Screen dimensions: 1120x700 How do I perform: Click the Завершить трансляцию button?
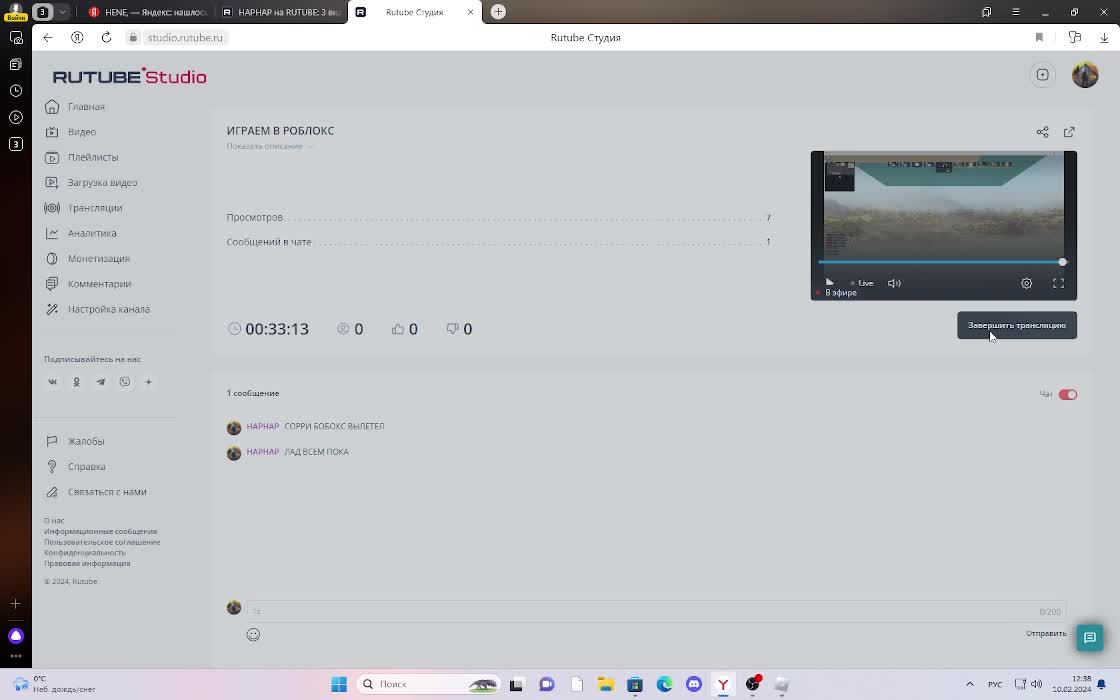(x=1016, y=326)
